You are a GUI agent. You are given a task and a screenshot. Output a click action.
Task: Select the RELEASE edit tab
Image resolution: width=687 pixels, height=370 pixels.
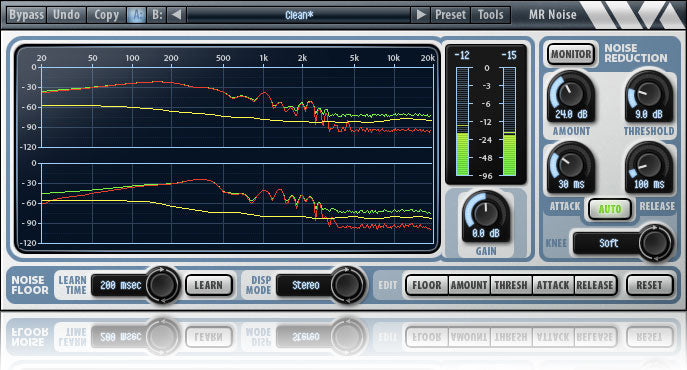pyautogui.click(x=595, y=285)
